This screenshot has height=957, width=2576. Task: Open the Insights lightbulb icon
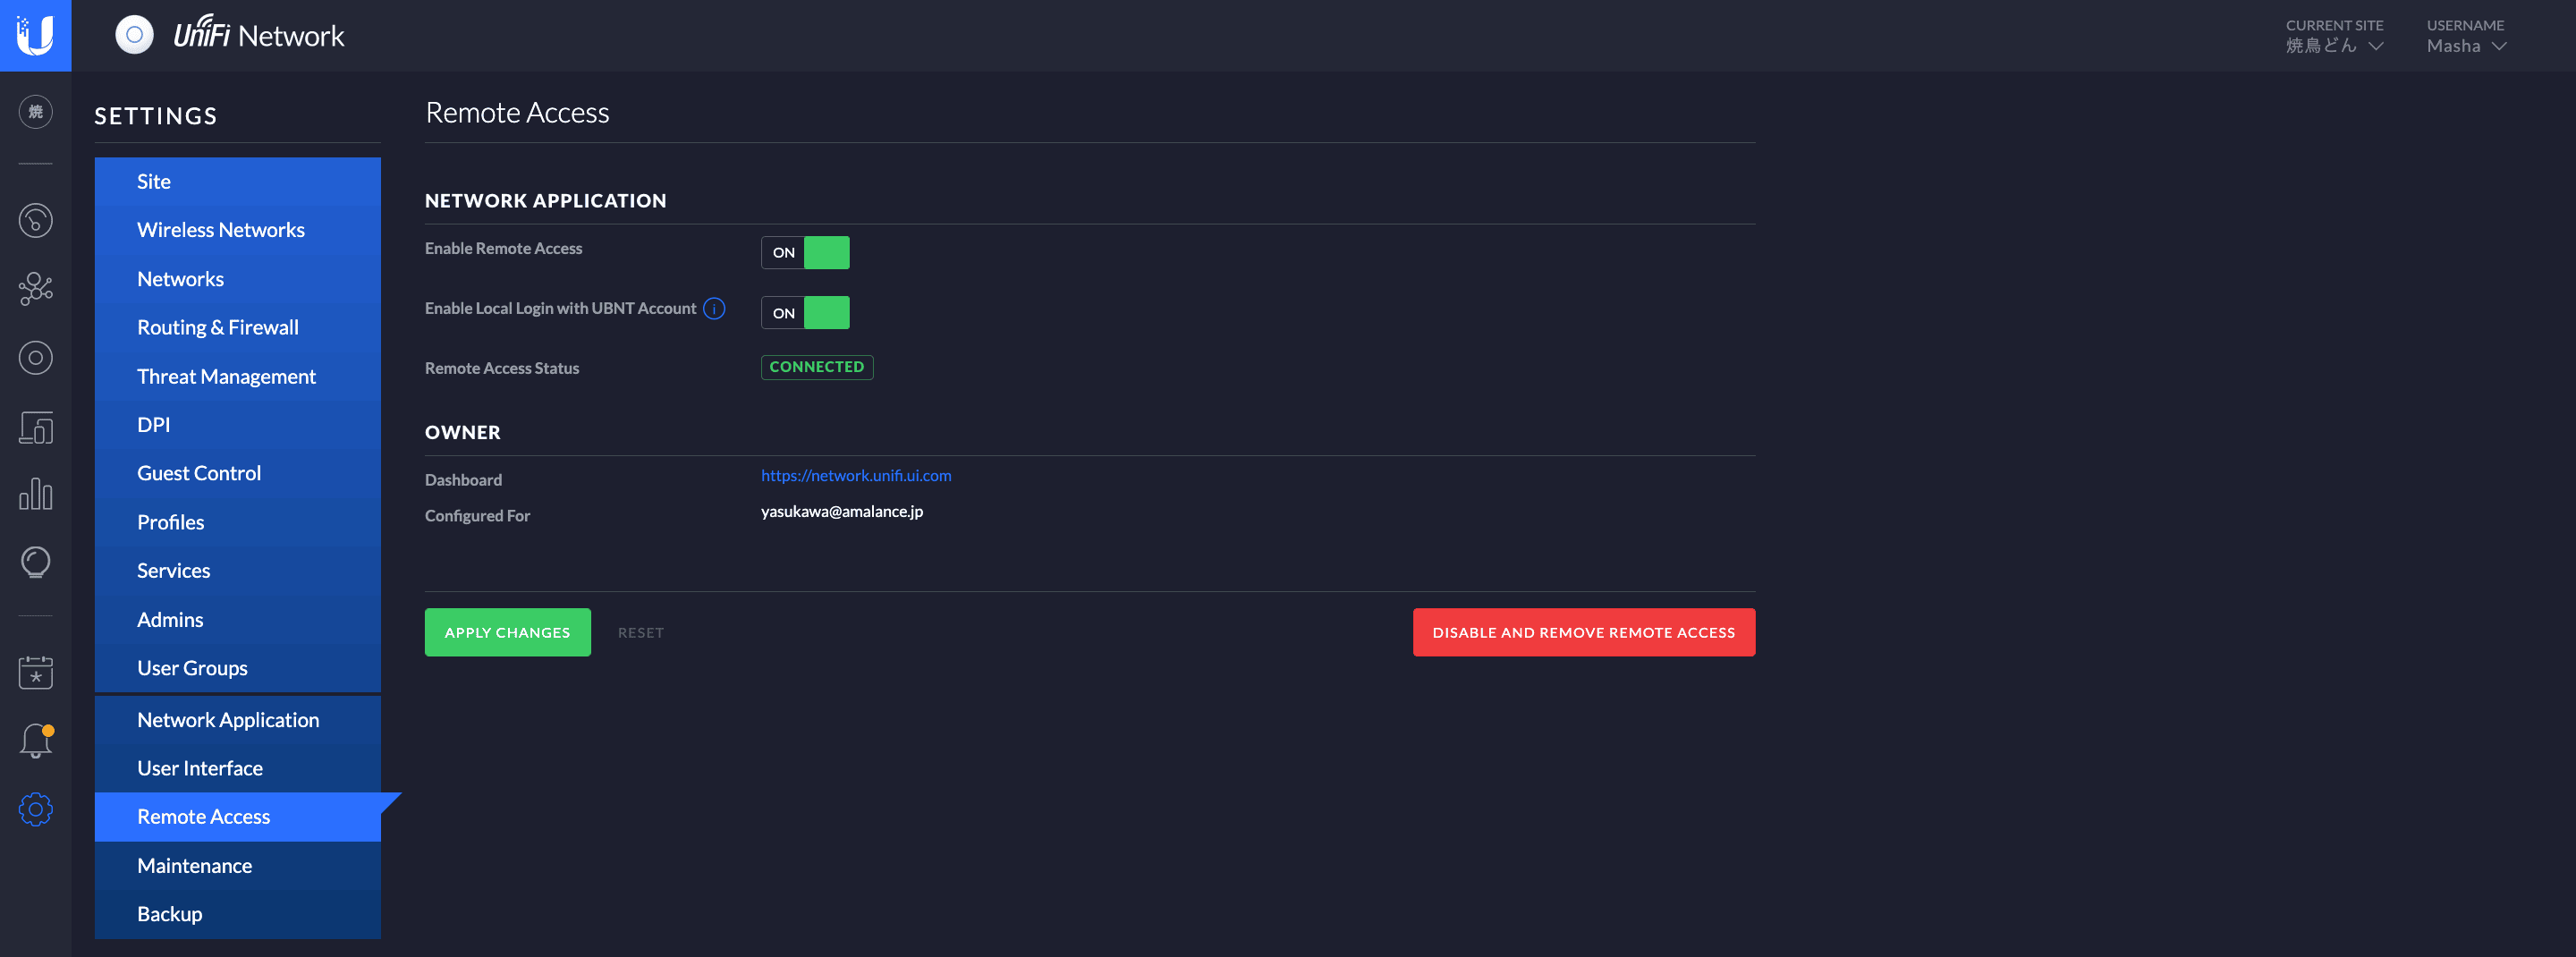click(36, 562)
